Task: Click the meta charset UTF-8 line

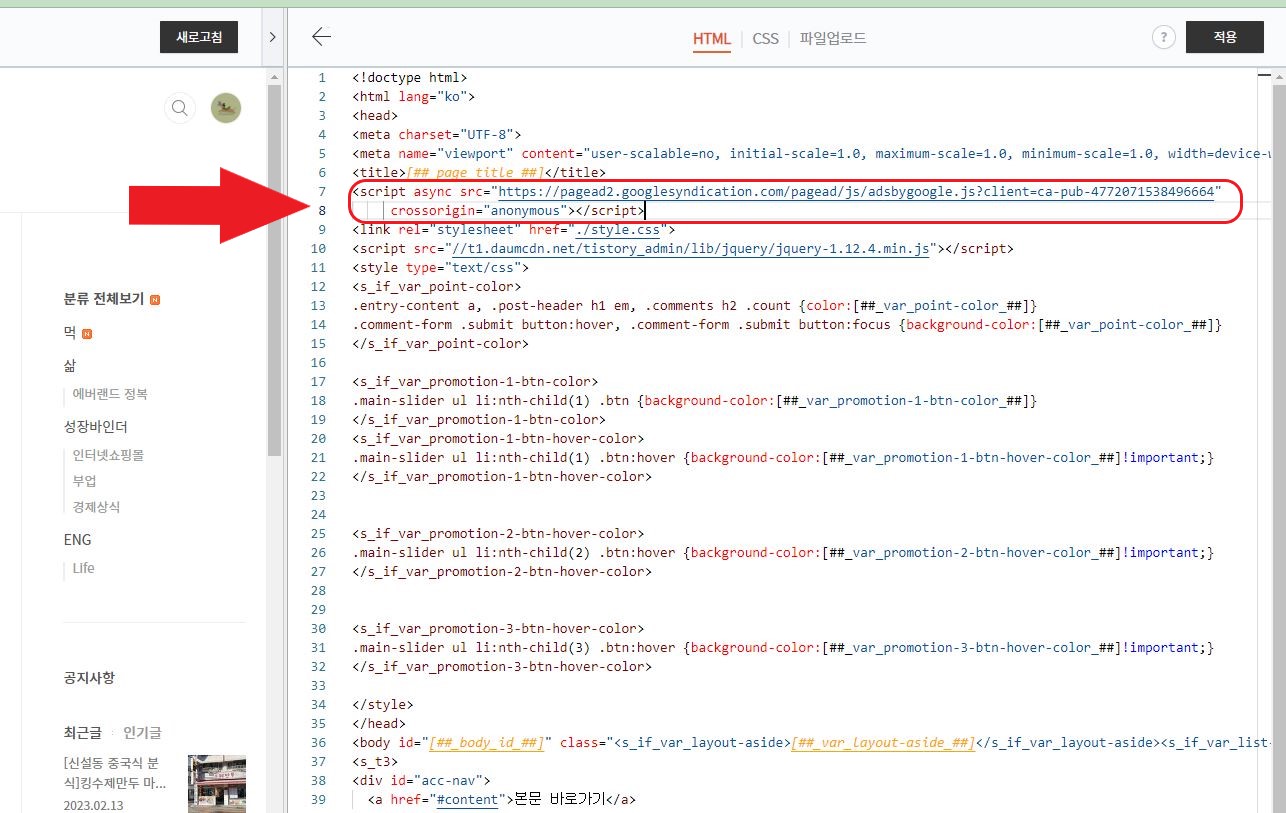Action: [437, 134]
